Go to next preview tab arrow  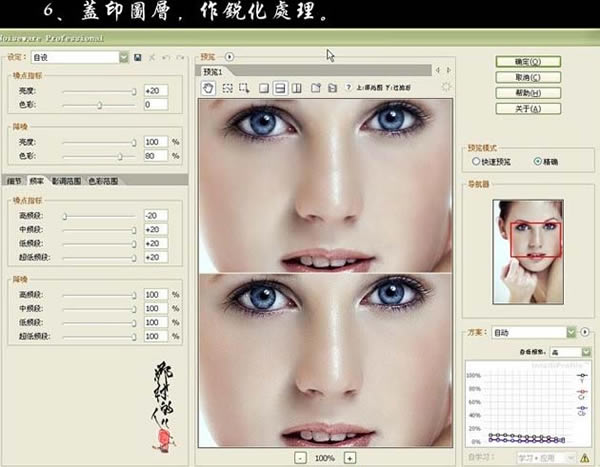[x=448, y=70]
